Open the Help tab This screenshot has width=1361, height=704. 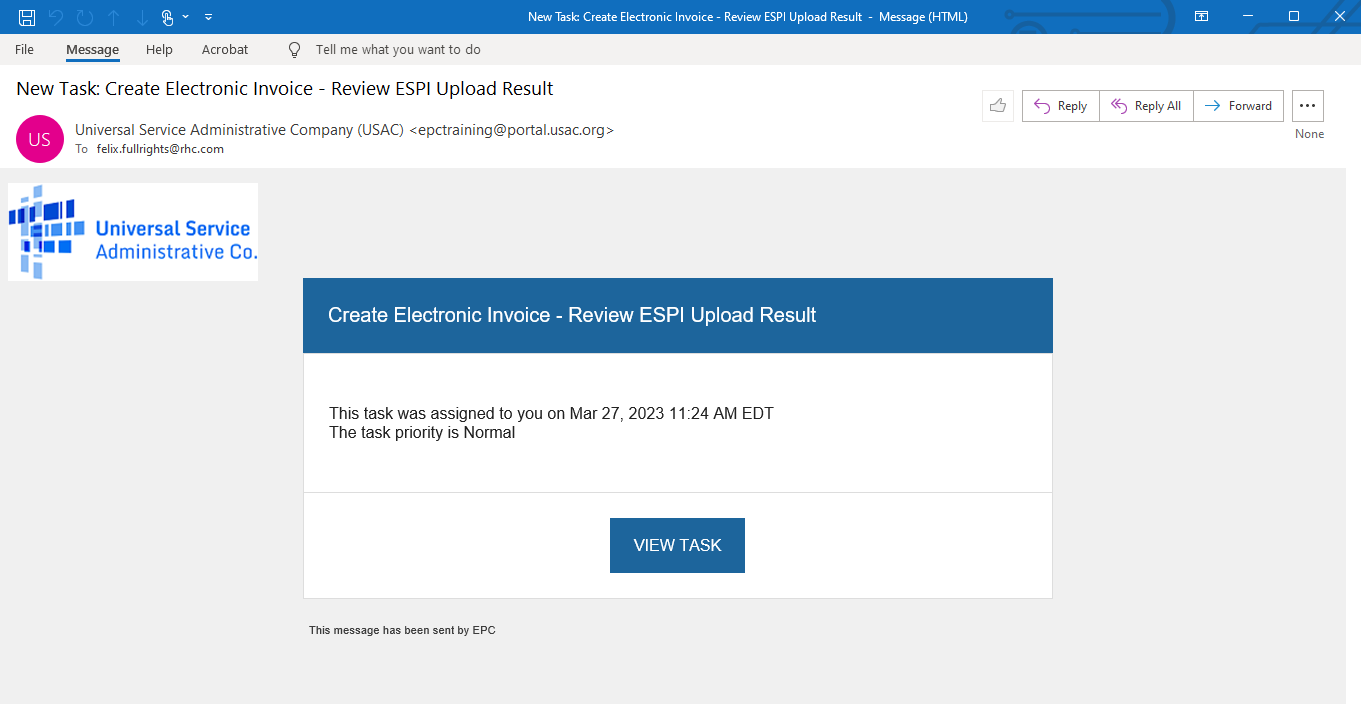point(159,49)
